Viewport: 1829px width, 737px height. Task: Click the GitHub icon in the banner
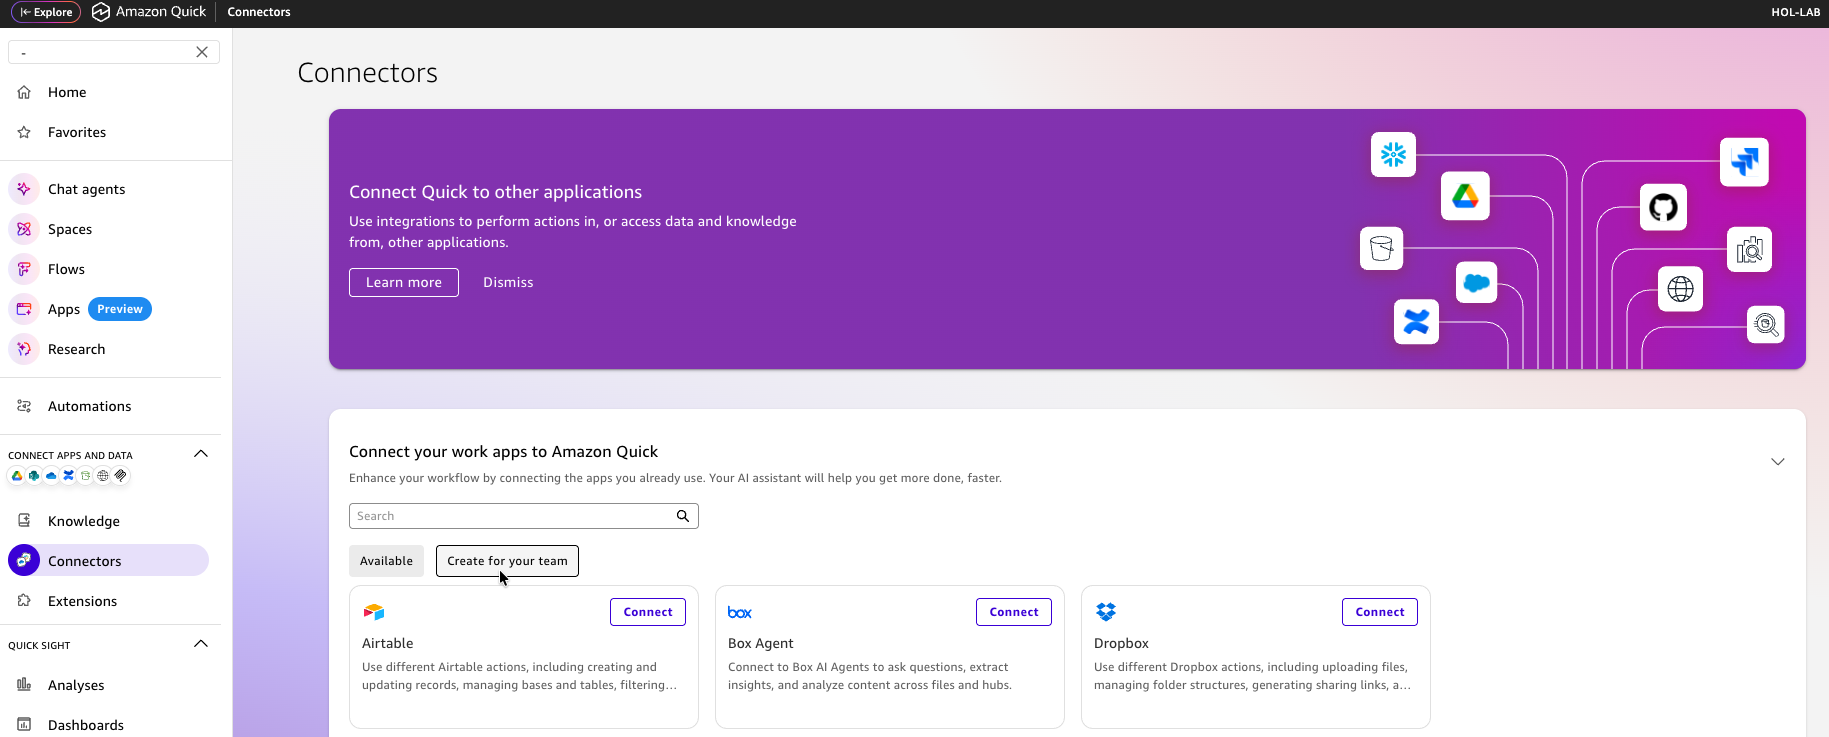click(1663, 207)
